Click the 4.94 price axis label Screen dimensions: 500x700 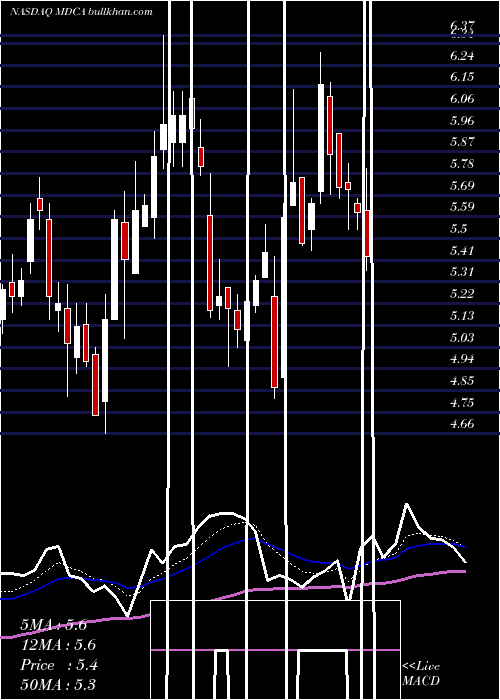pyautogui.click(x=462, y=359)
